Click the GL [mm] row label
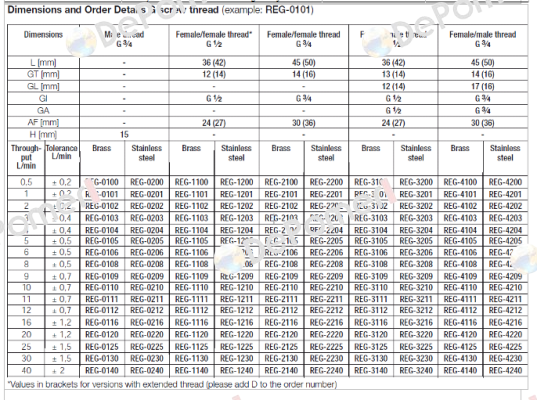Image resolution: width=537 pixels, height=400 pixels. pyautogui.click(x=43, y=86)
